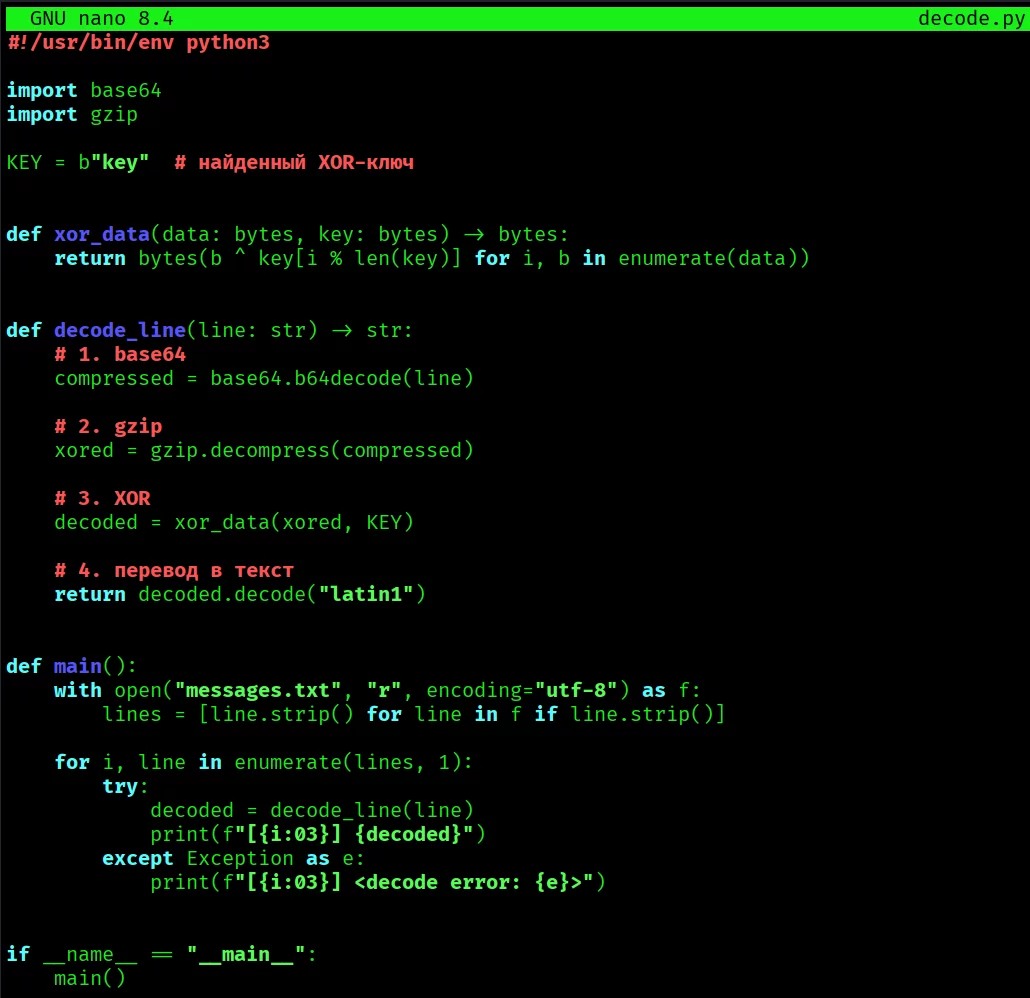Click decode_line name in its def line

(x=119, y=331)
